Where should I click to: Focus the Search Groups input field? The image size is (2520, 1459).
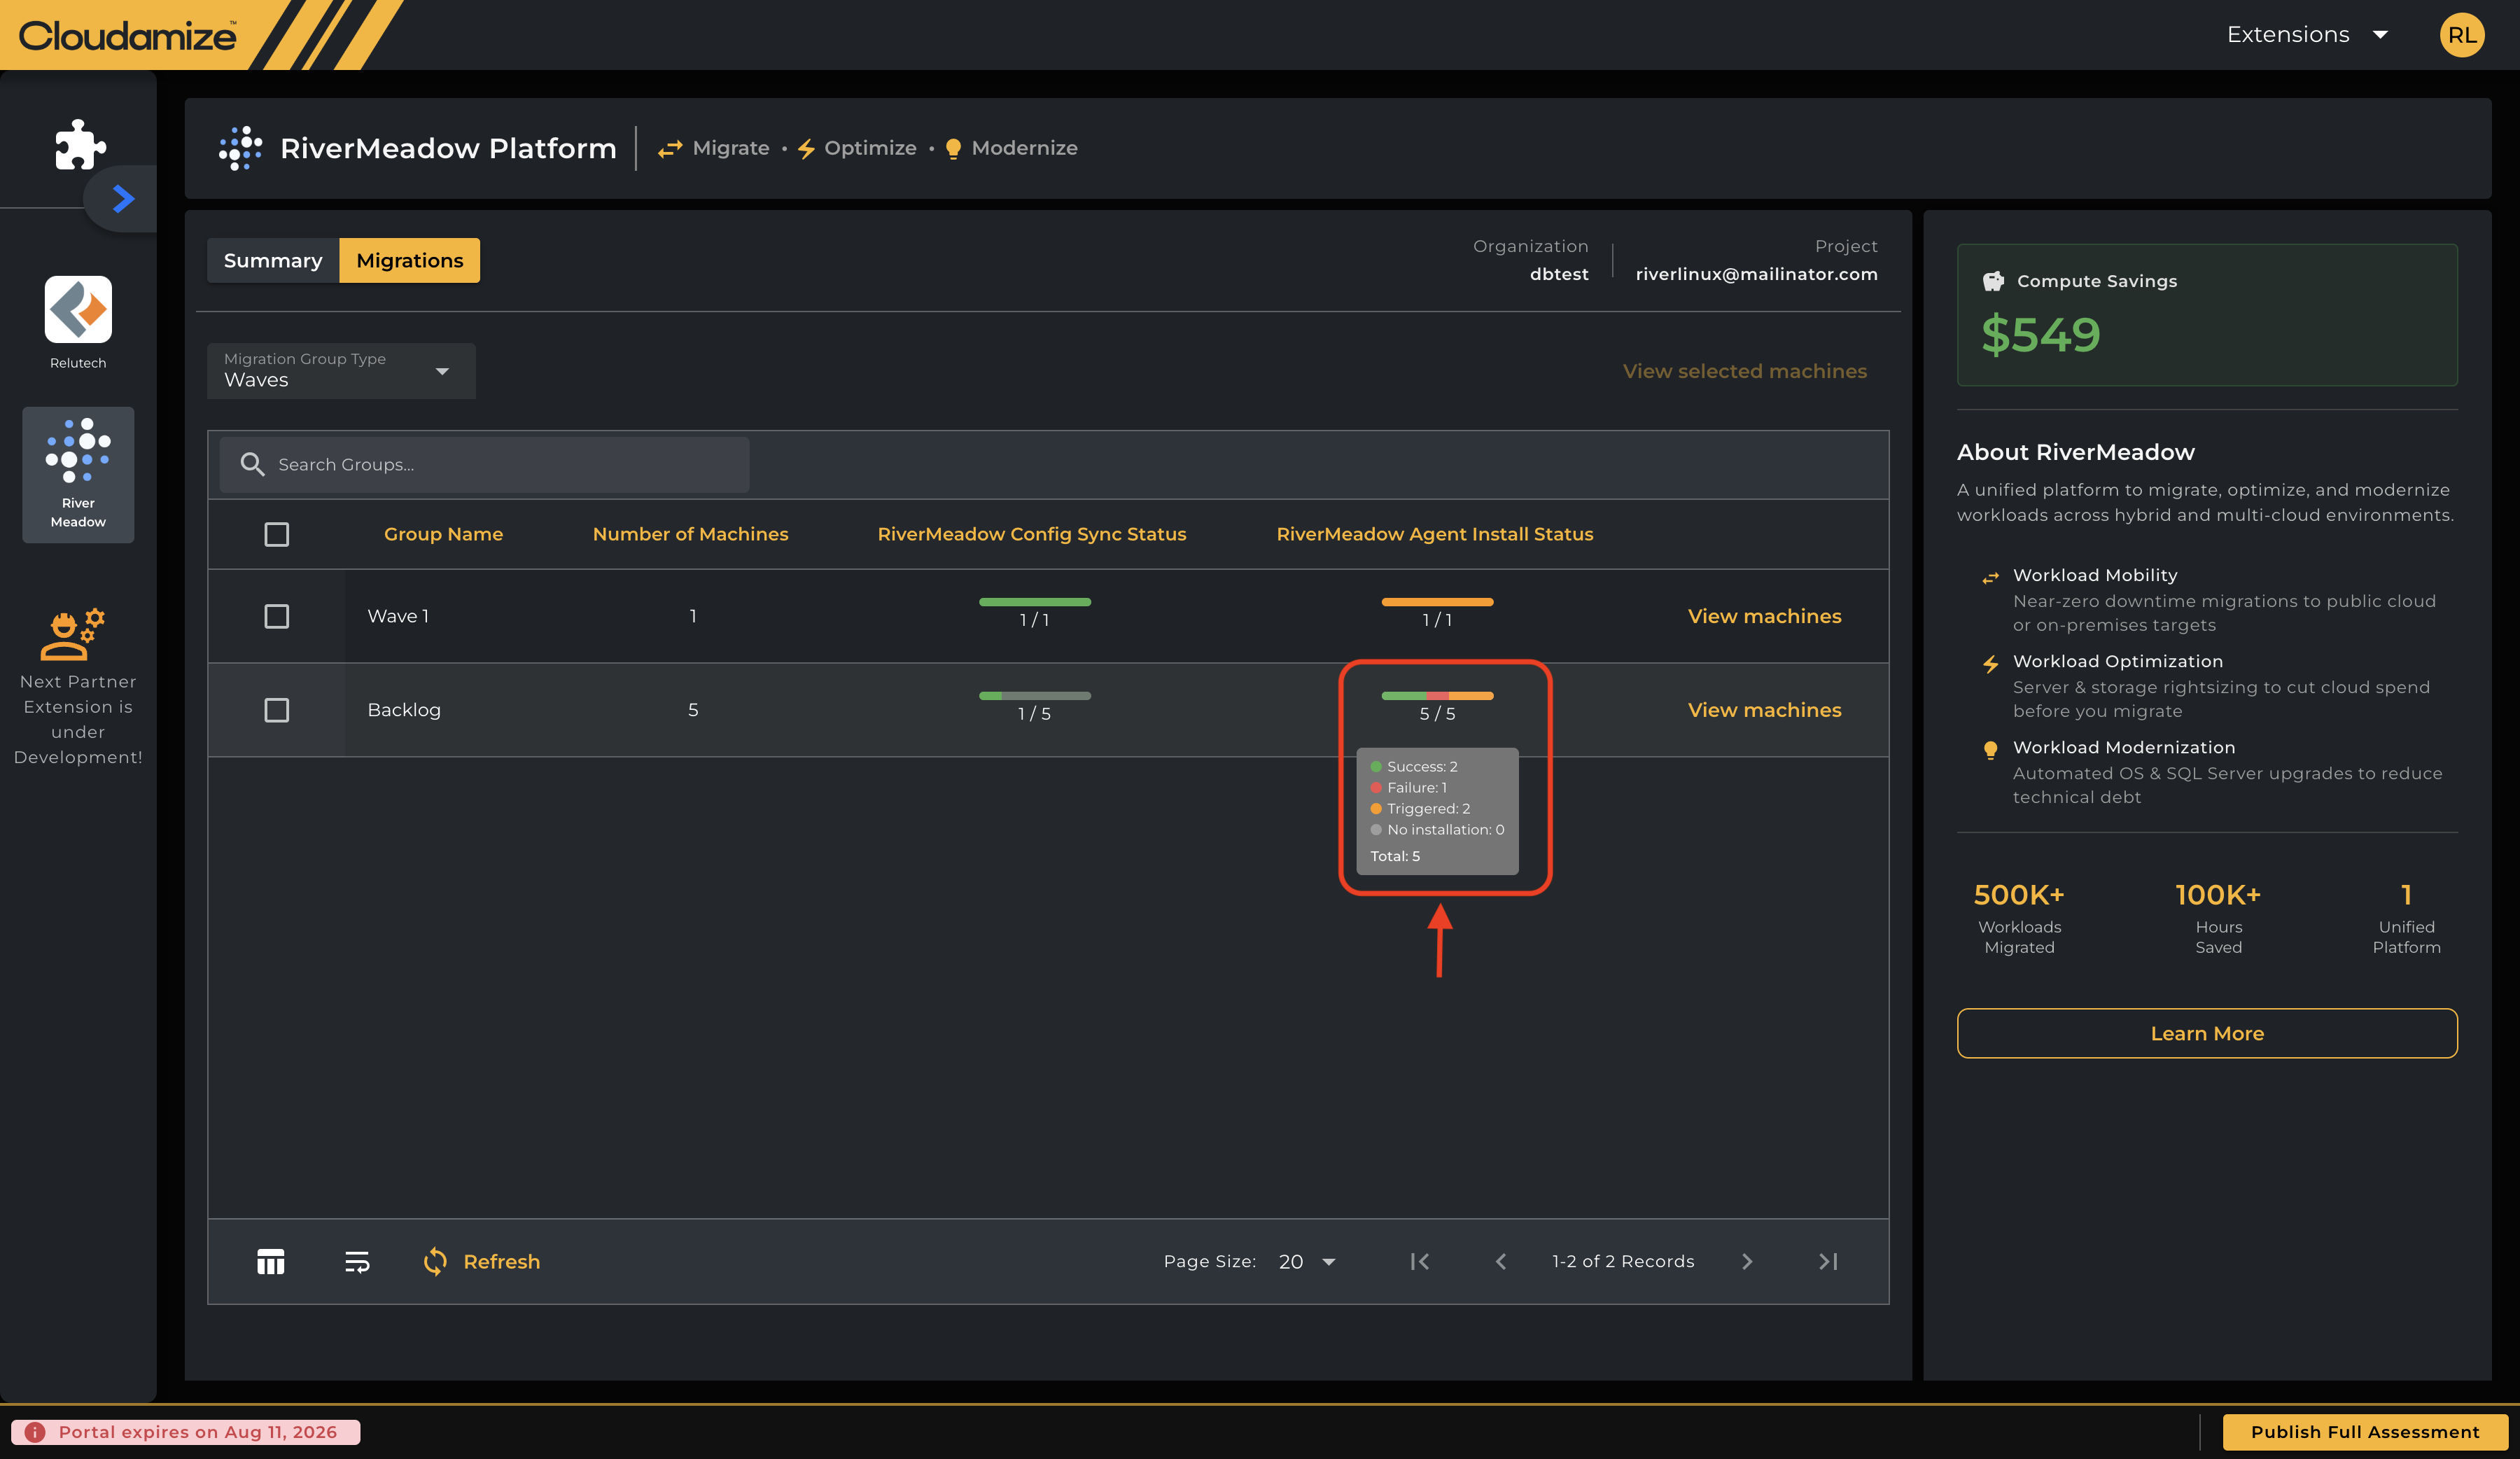[x=484, y=464]
